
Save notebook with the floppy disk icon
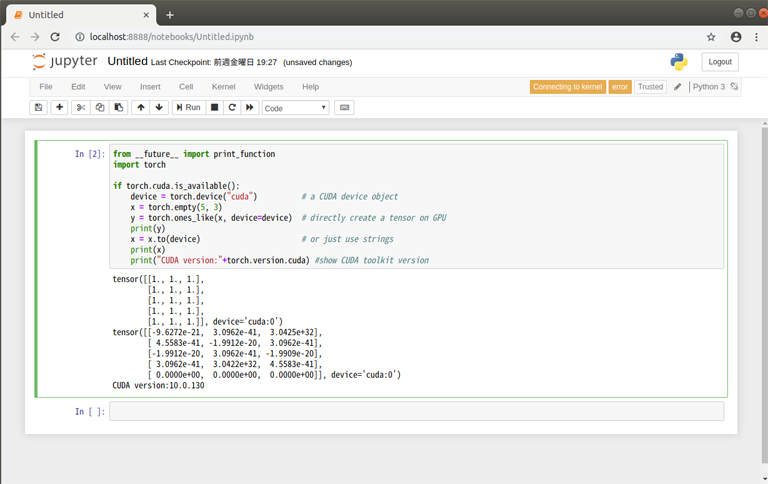click(x=39, y=107)
